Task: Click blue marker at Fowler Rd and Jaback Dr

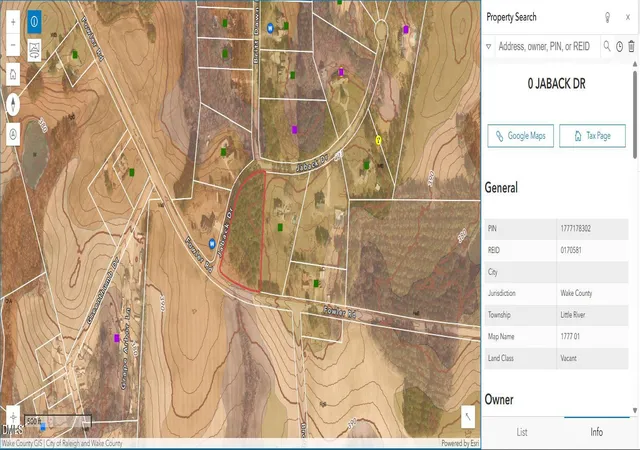Action: [212, 244]
